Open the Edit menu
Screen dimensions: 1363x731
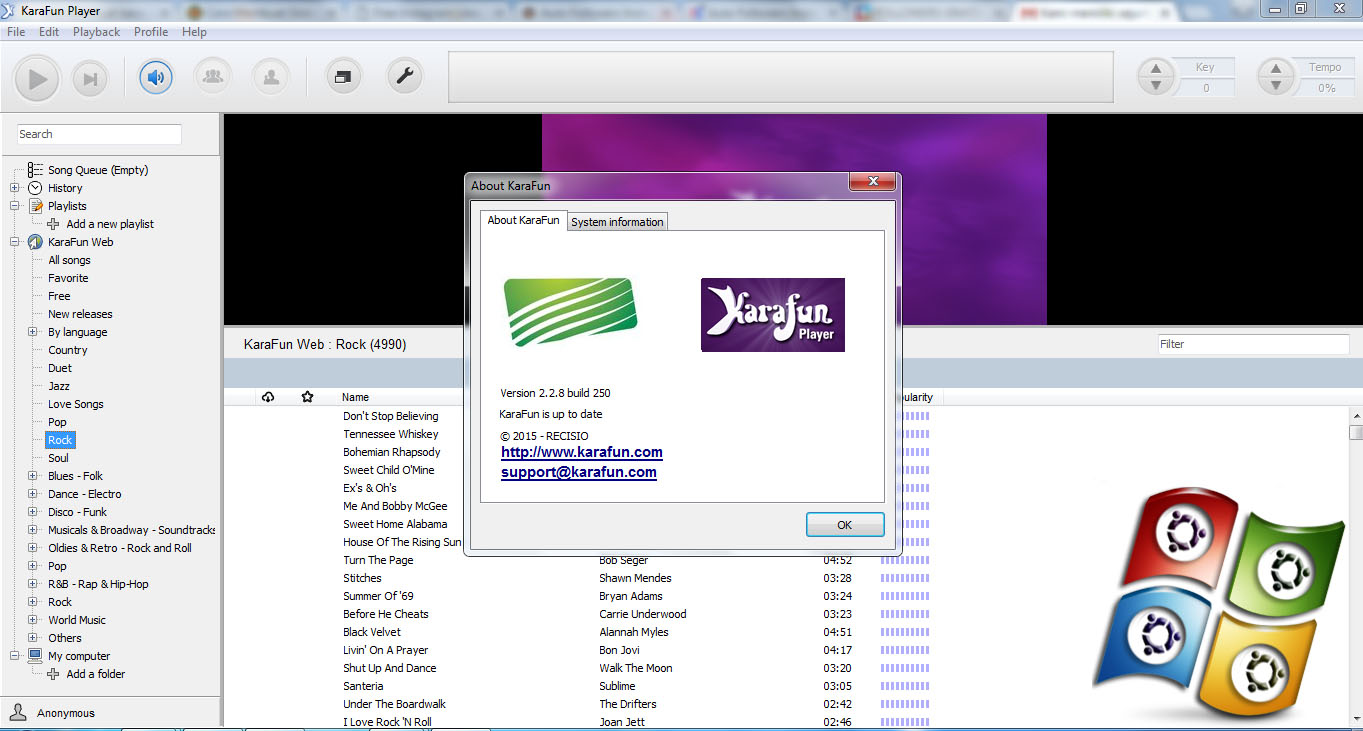pos(49,32)
